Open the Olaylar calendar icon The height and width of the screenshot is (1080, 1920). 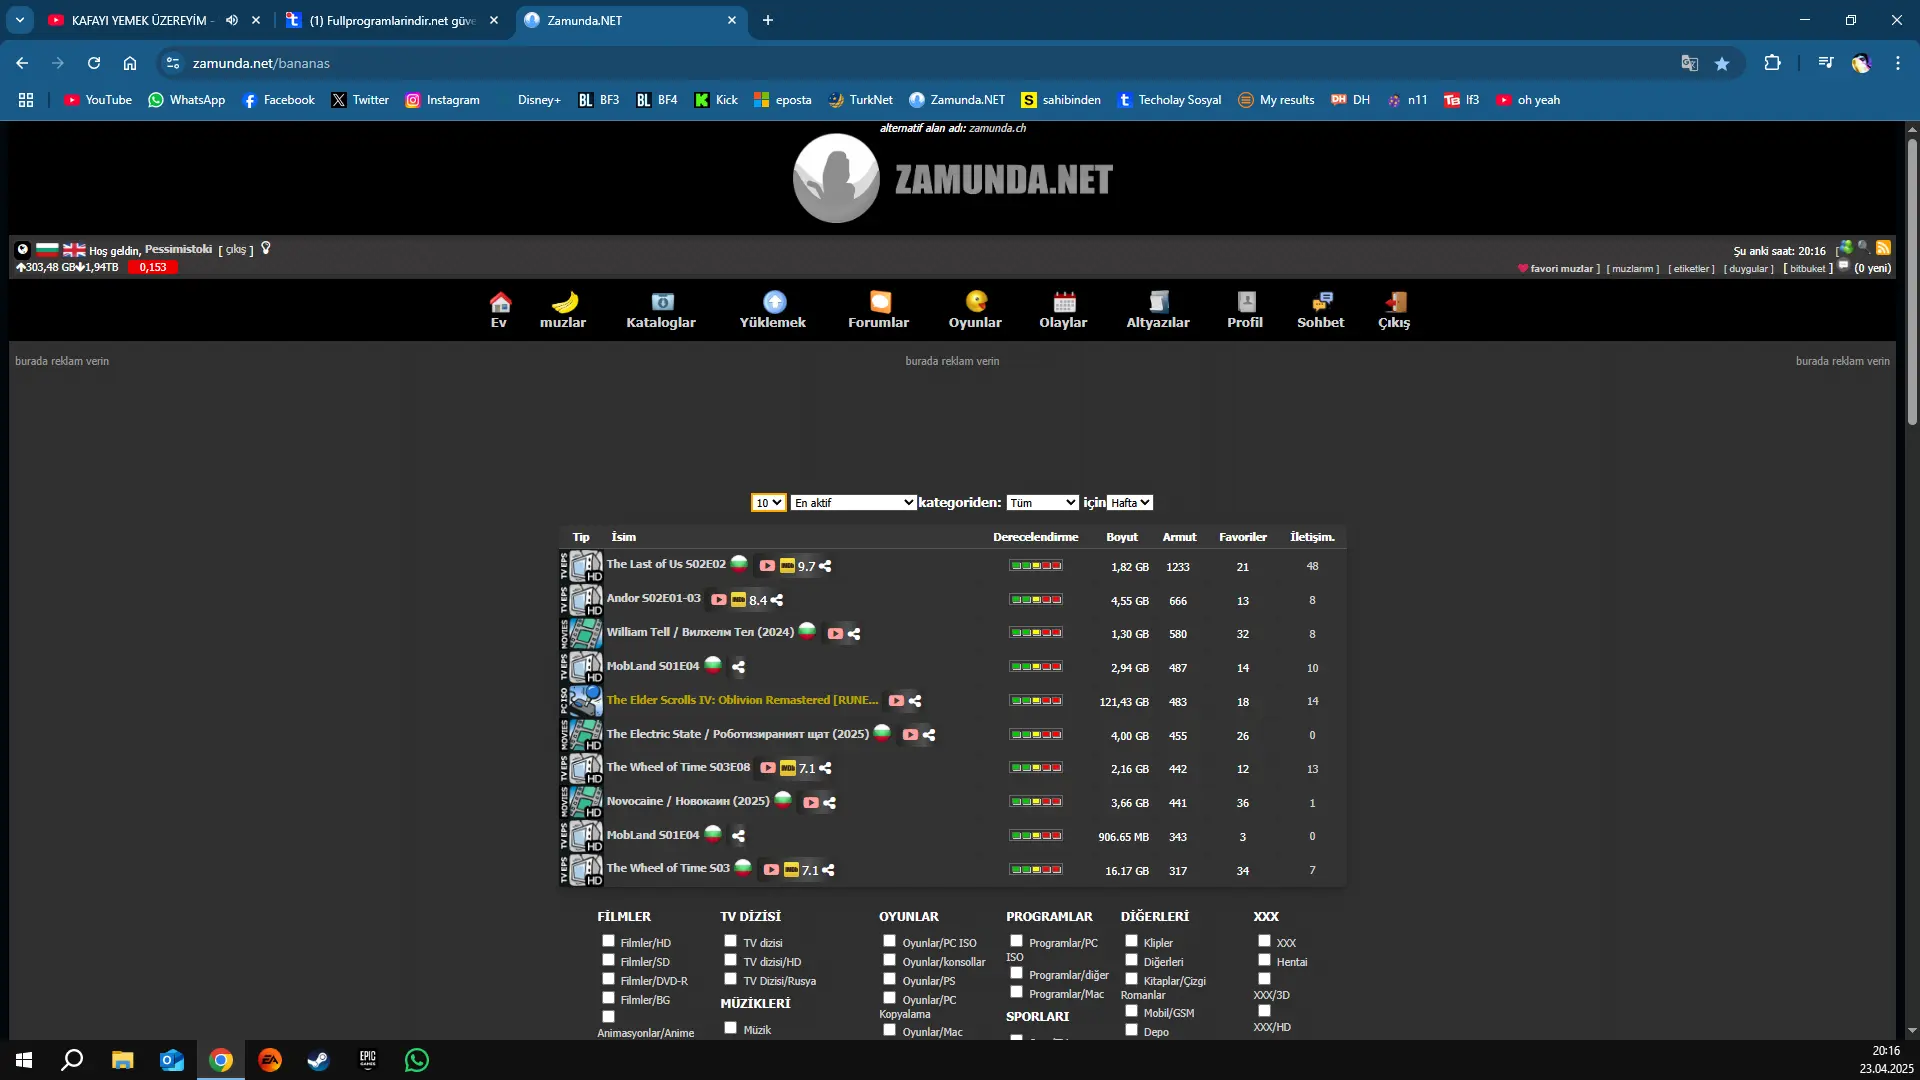pos(1064,302)
